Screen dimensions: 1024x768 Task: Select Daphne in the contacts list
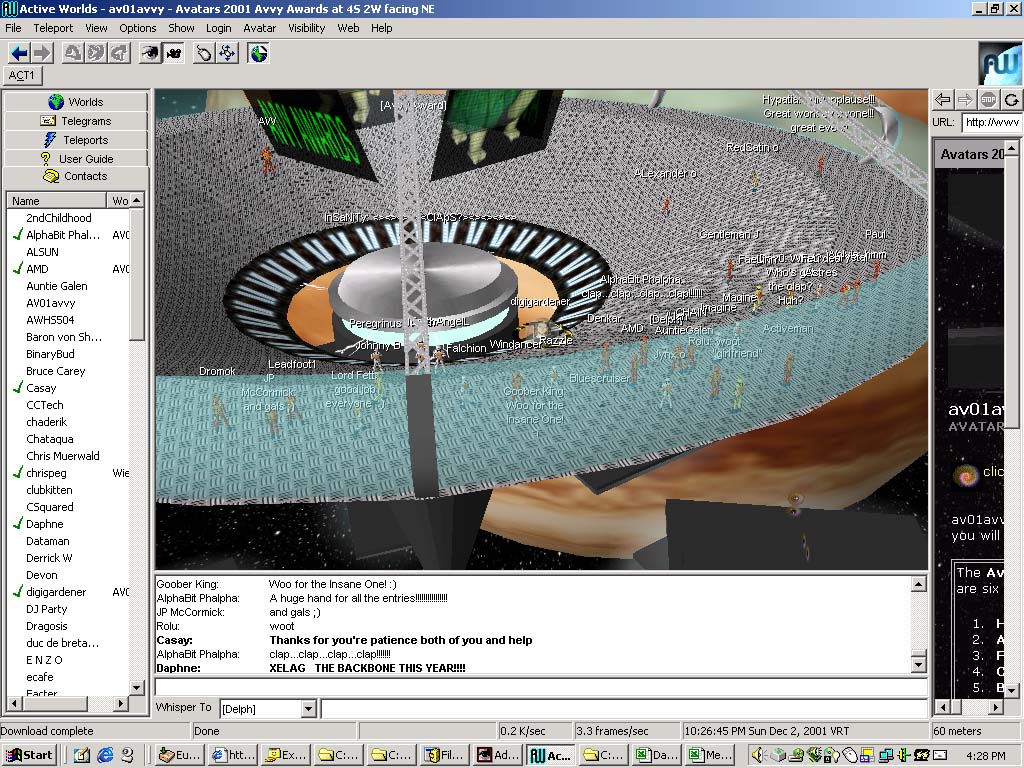tap(45, 524)
